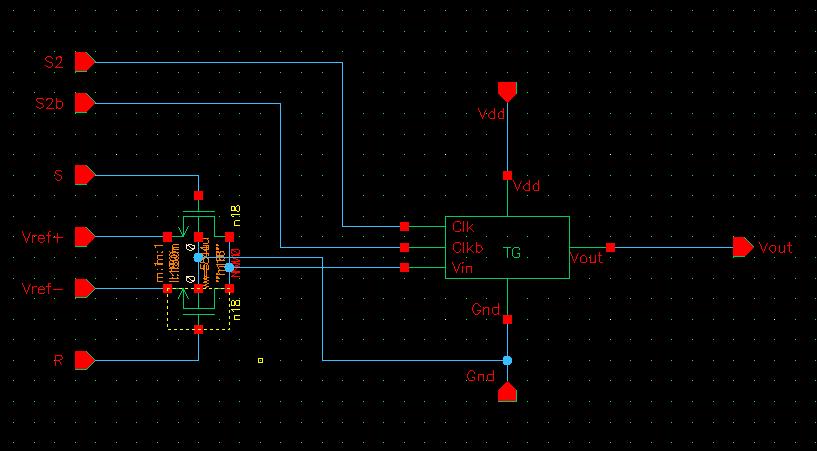Click the Vdd terminal square above TG
Viewport: 817px width, 451px height.
507,176
